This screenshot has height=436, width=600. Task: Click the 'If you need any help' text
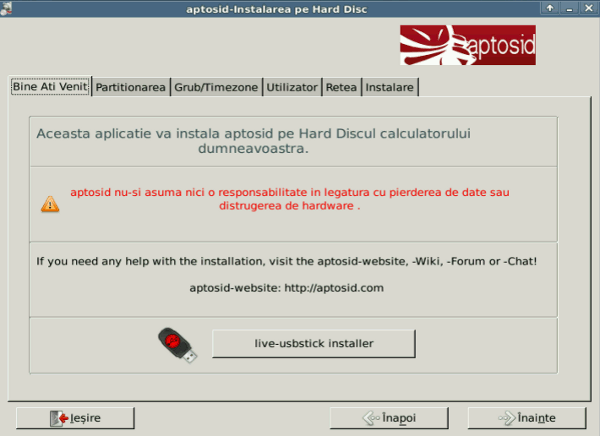[287, 261]
